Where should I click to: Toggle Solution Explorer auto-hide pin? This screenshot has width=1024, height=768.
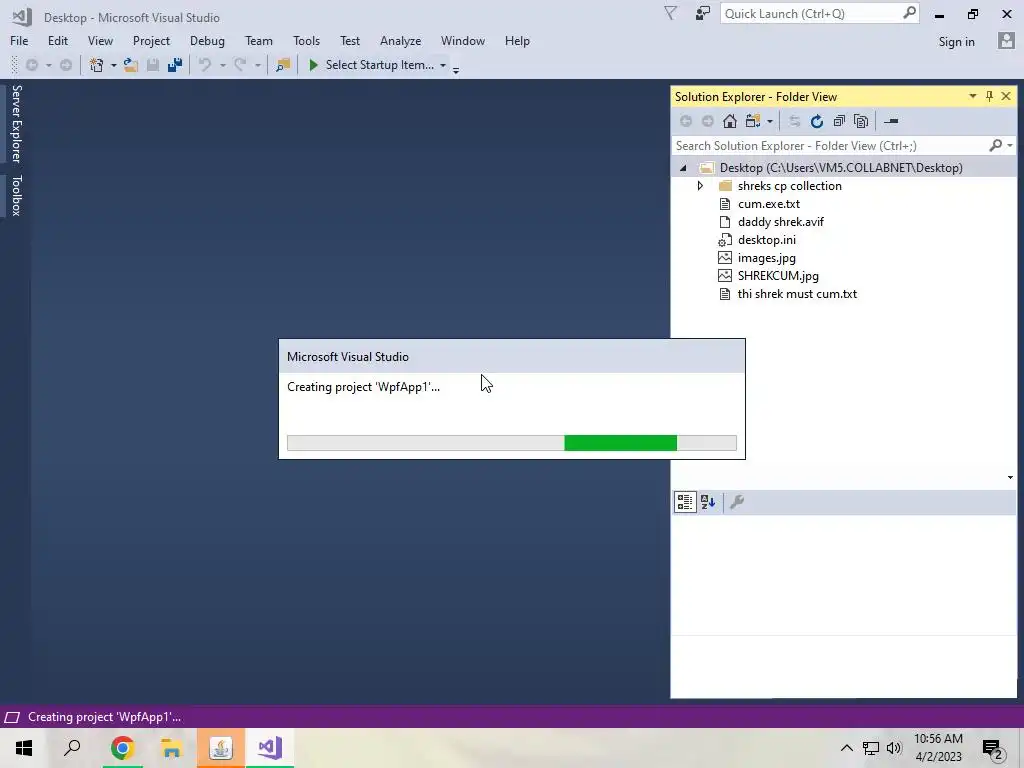989,96
